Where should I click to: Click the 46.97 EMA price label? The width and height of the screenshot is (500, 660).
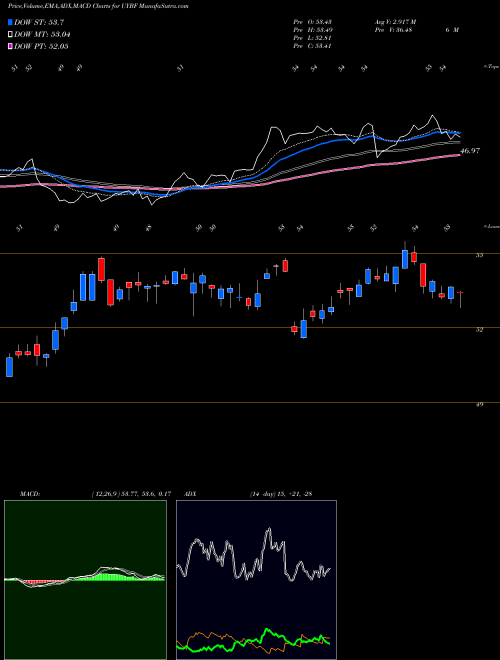pyautogui.click(x=470, y=151)
